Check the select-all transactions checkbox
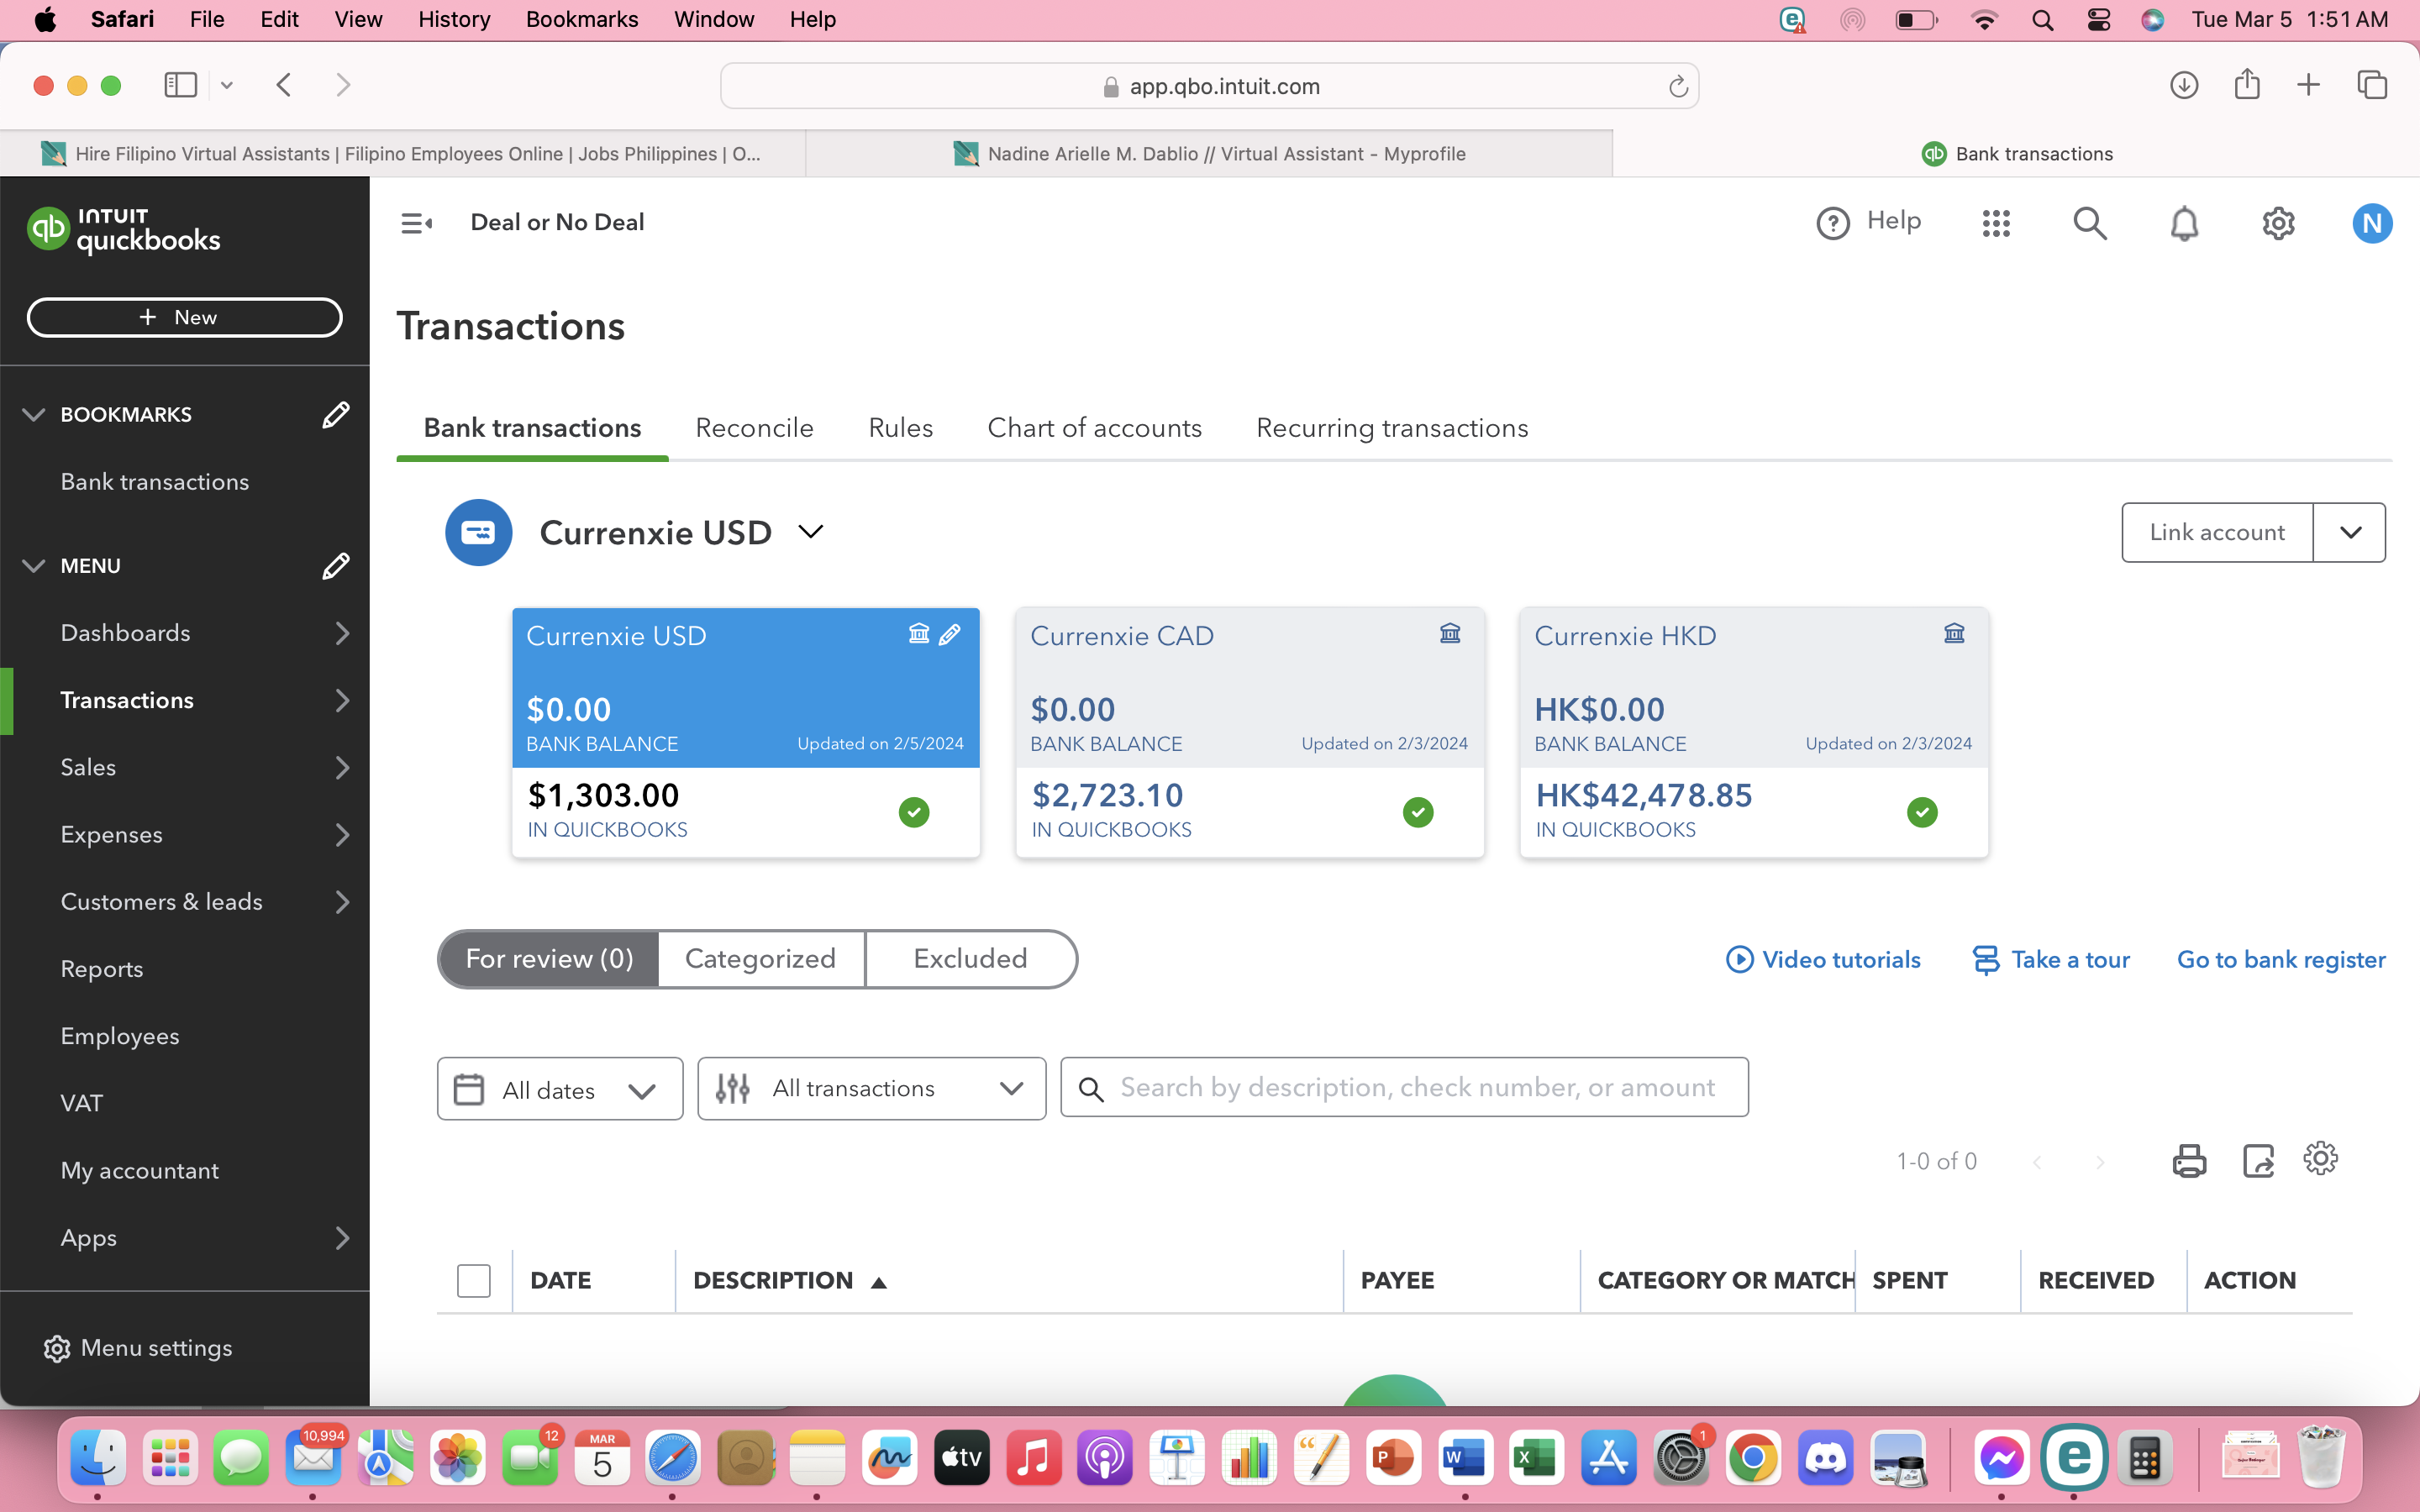This screenshot has height=1512, width=2420. point(473,1280)
